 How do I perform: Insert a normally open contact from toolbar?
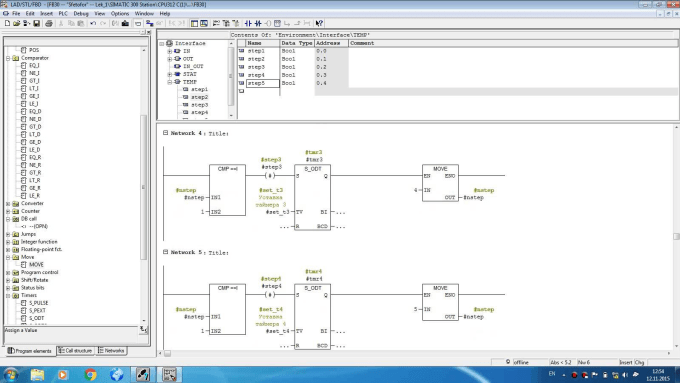248,23
